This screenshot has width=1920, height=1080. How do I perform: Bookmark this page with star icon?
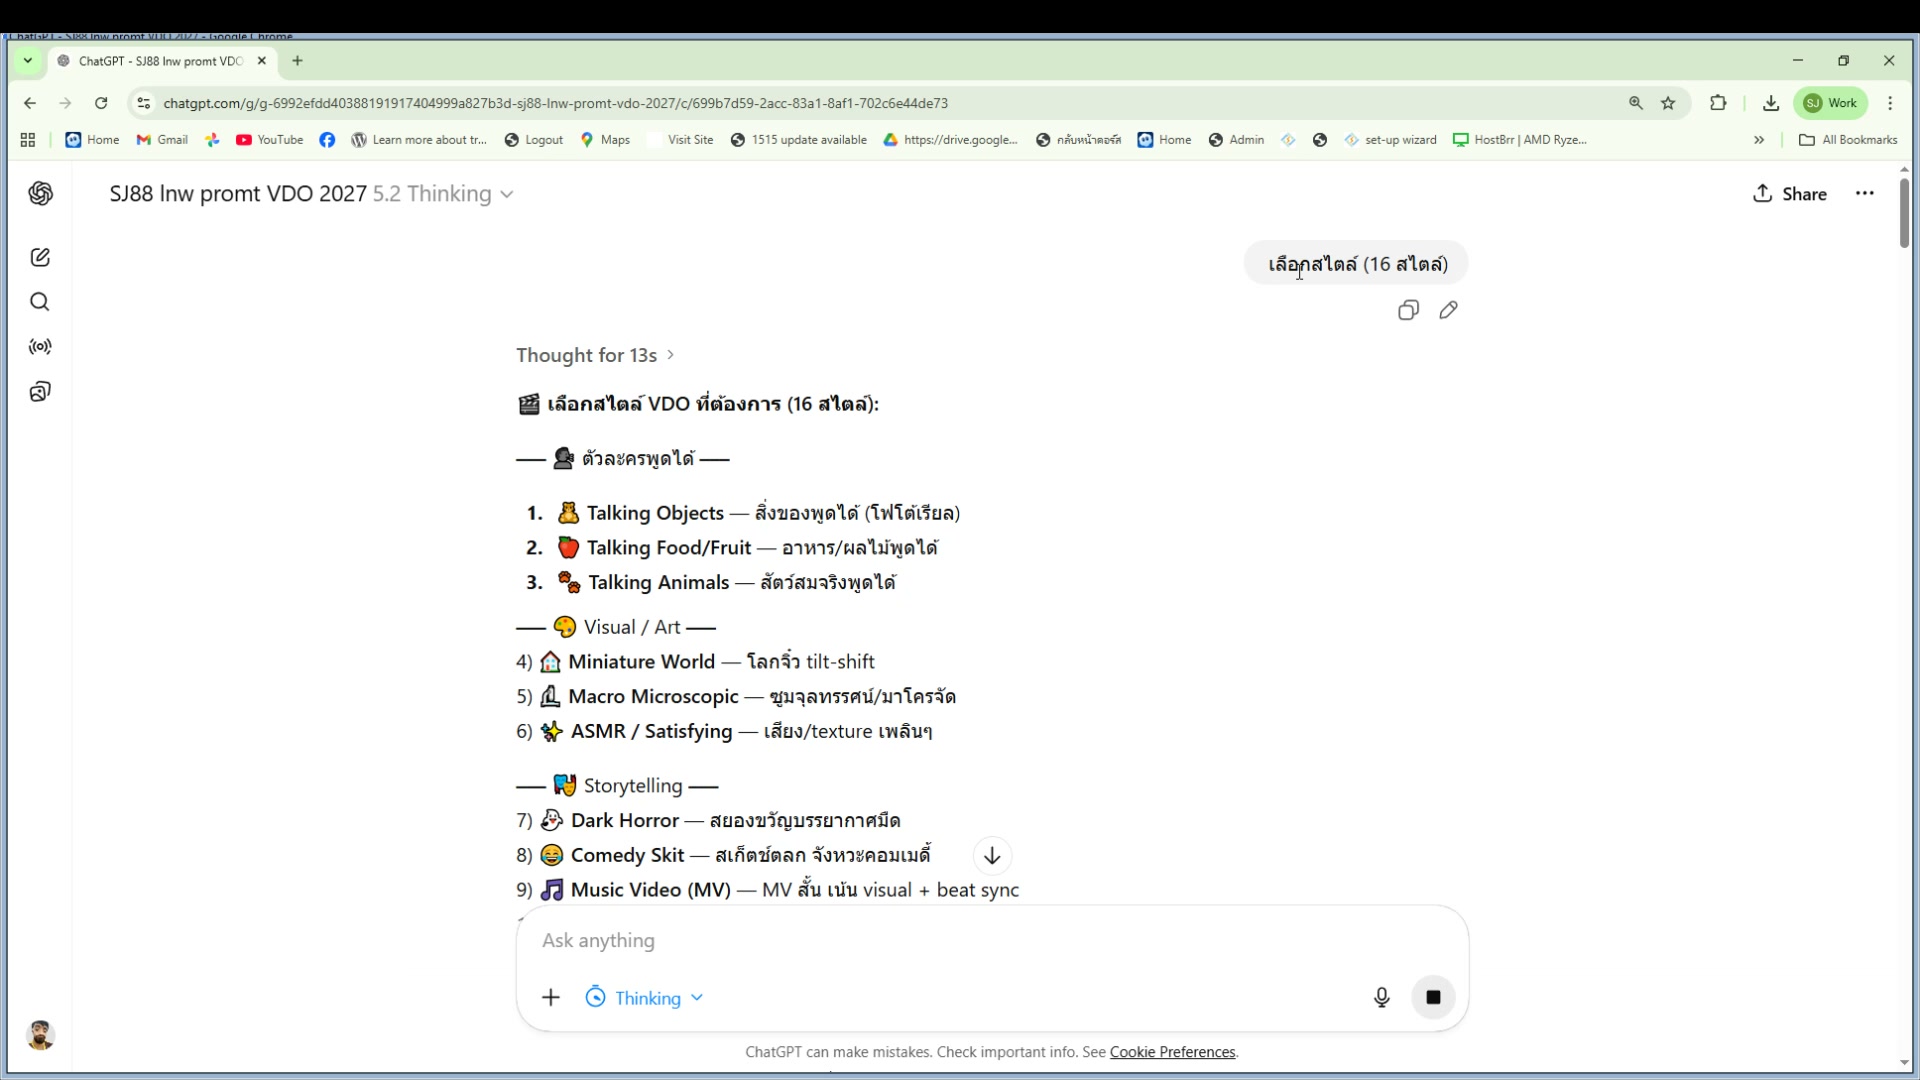click(1668, 103)
